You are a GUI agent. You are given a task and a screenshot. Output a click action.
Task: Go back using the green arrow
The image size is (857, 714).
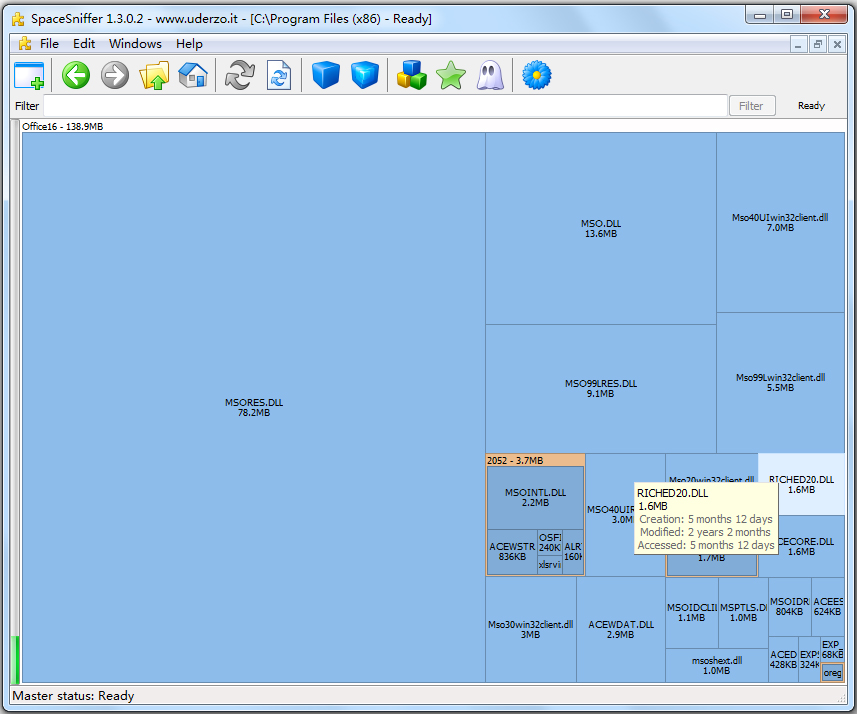(x=76, y=75)
